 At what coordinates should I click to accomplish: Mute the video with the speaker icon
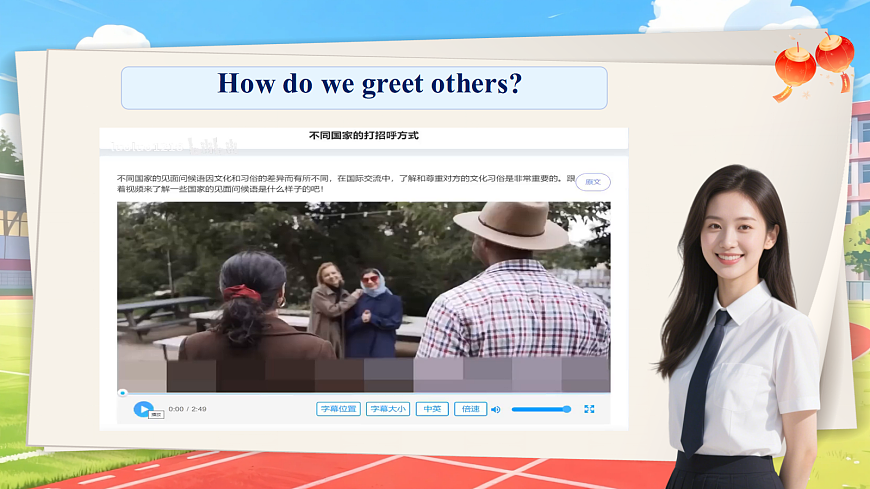(x=496, y=409)
